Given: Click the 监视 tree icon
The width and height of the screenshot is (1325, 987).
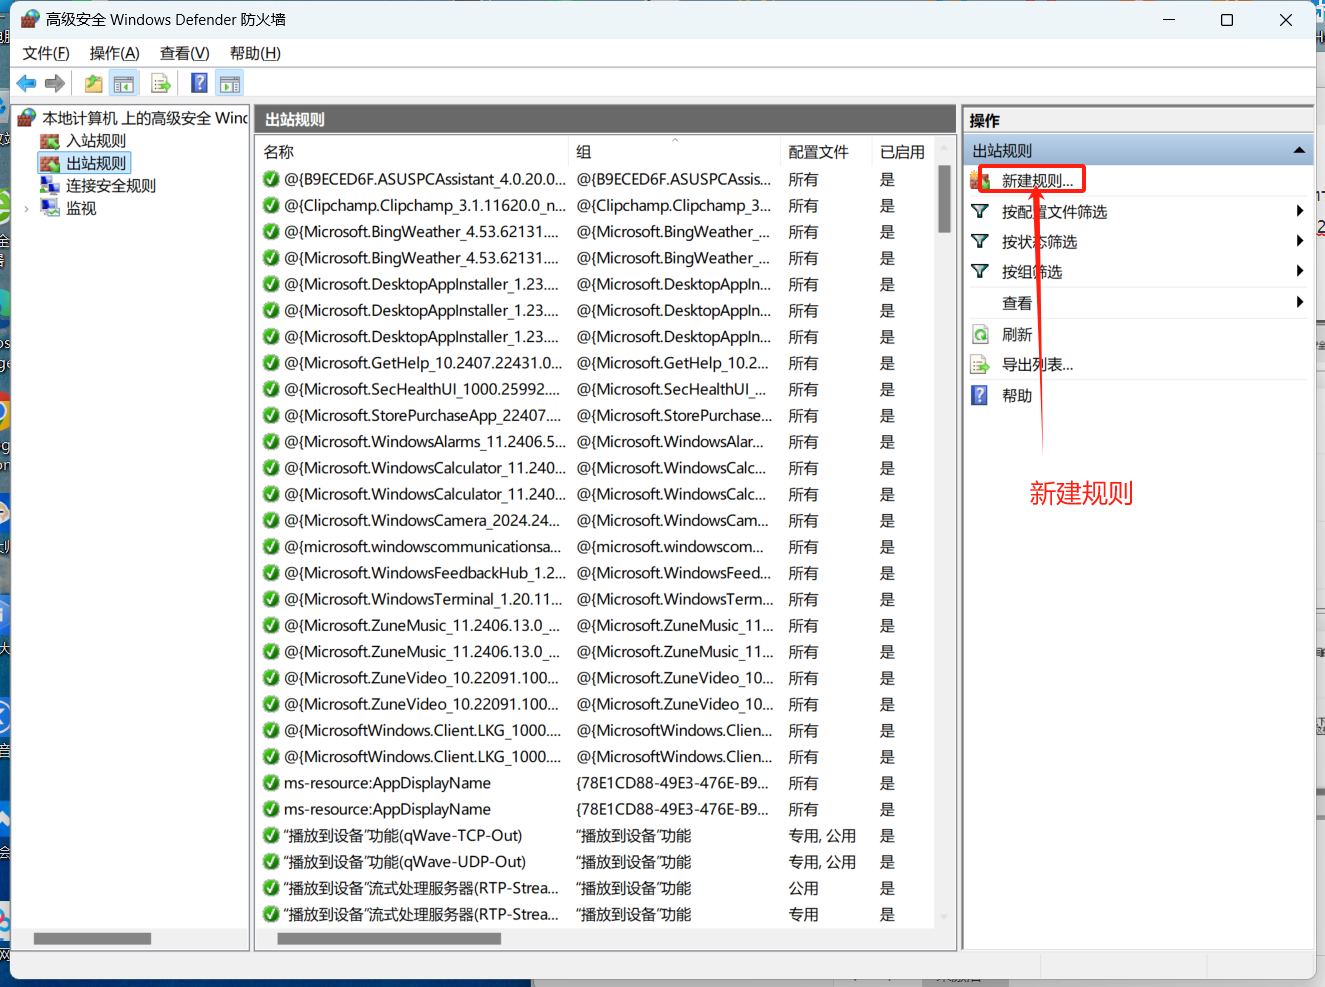Looking at the screenshot, I should coord(50,208).
